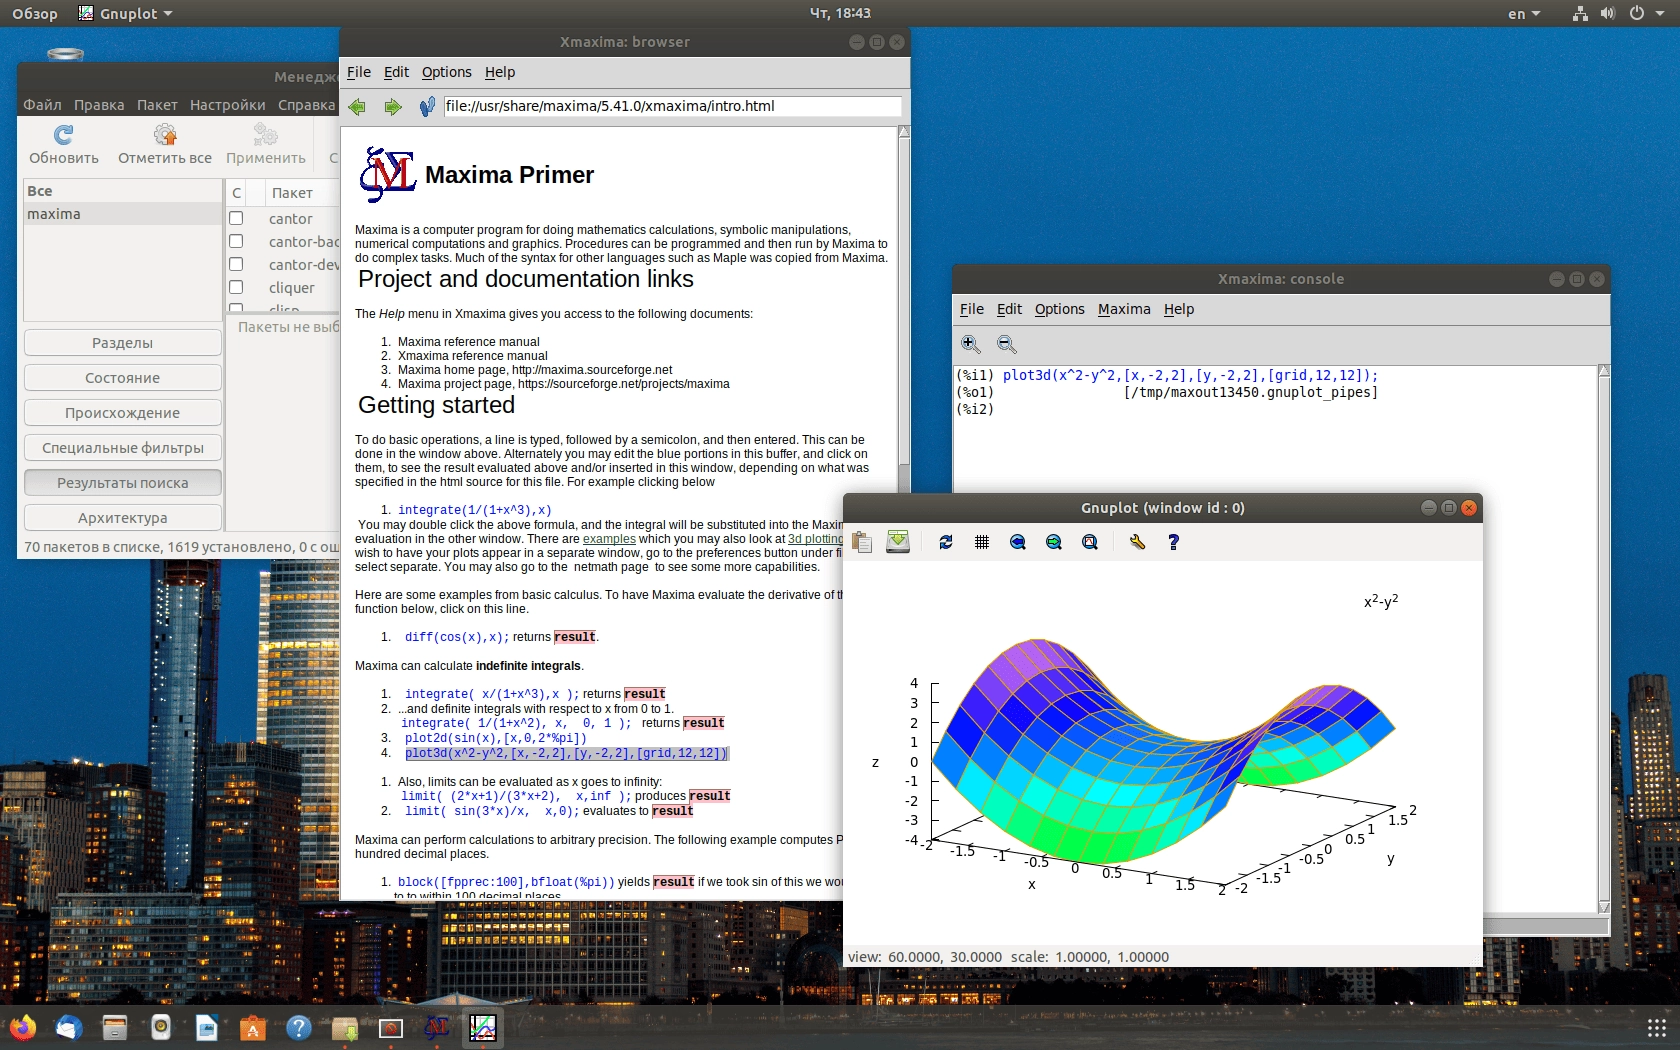1680x1050 pixels.
Task: Tick the checkbox for package cliquer
Action: tap(236, 287)
